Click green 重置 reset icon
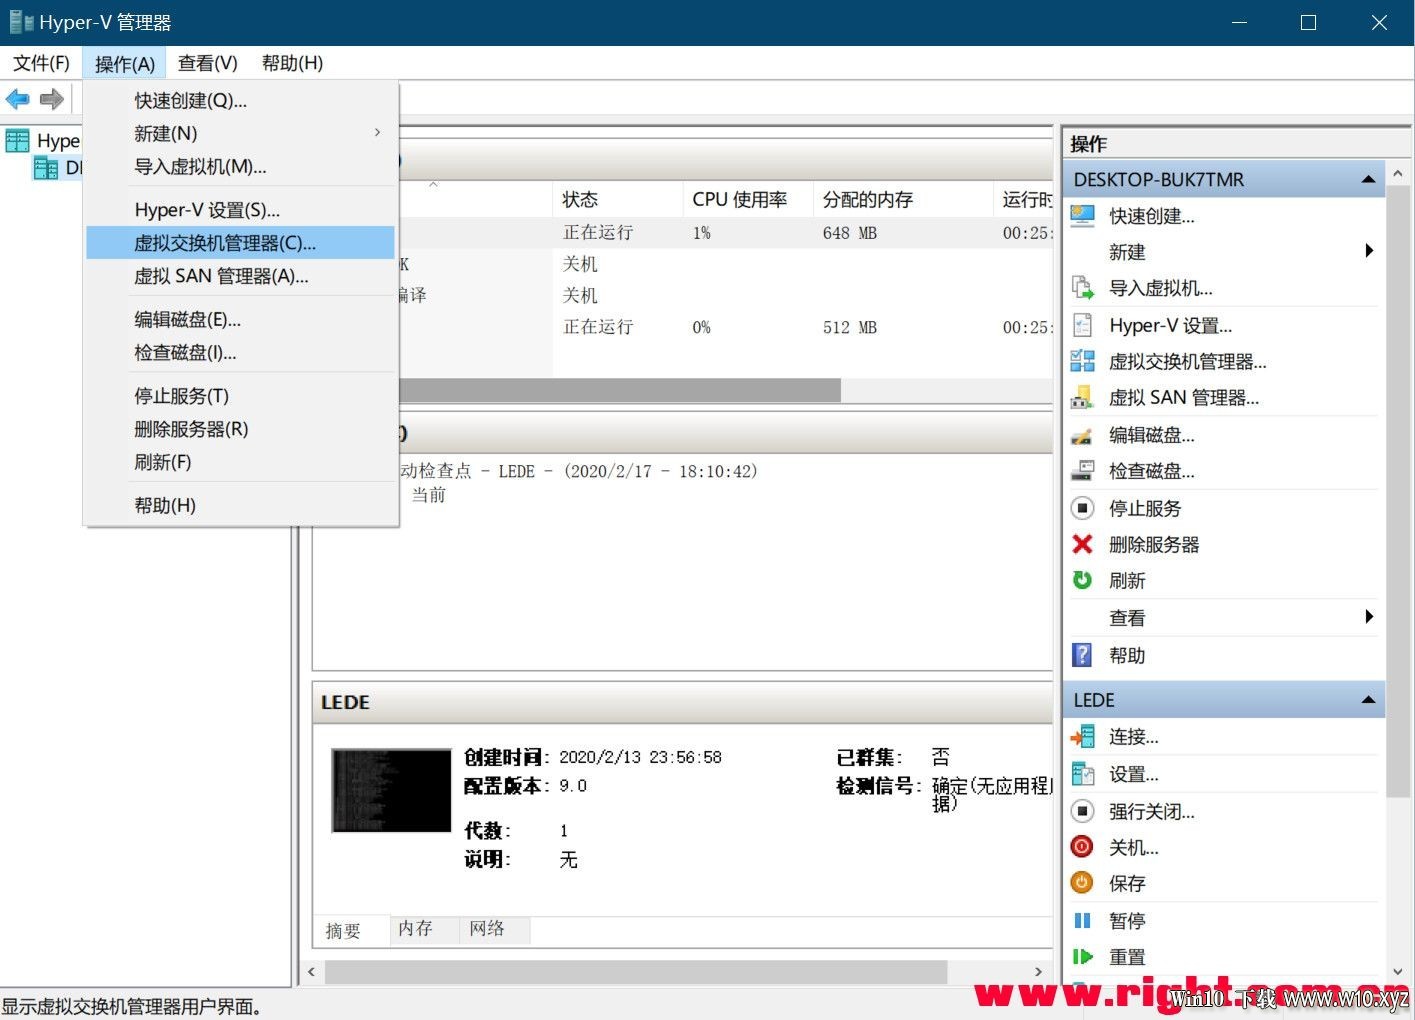Image resolution: width=1415 pixels, height=1020 pixels. pyautogui.click(x=1082, y=957)
